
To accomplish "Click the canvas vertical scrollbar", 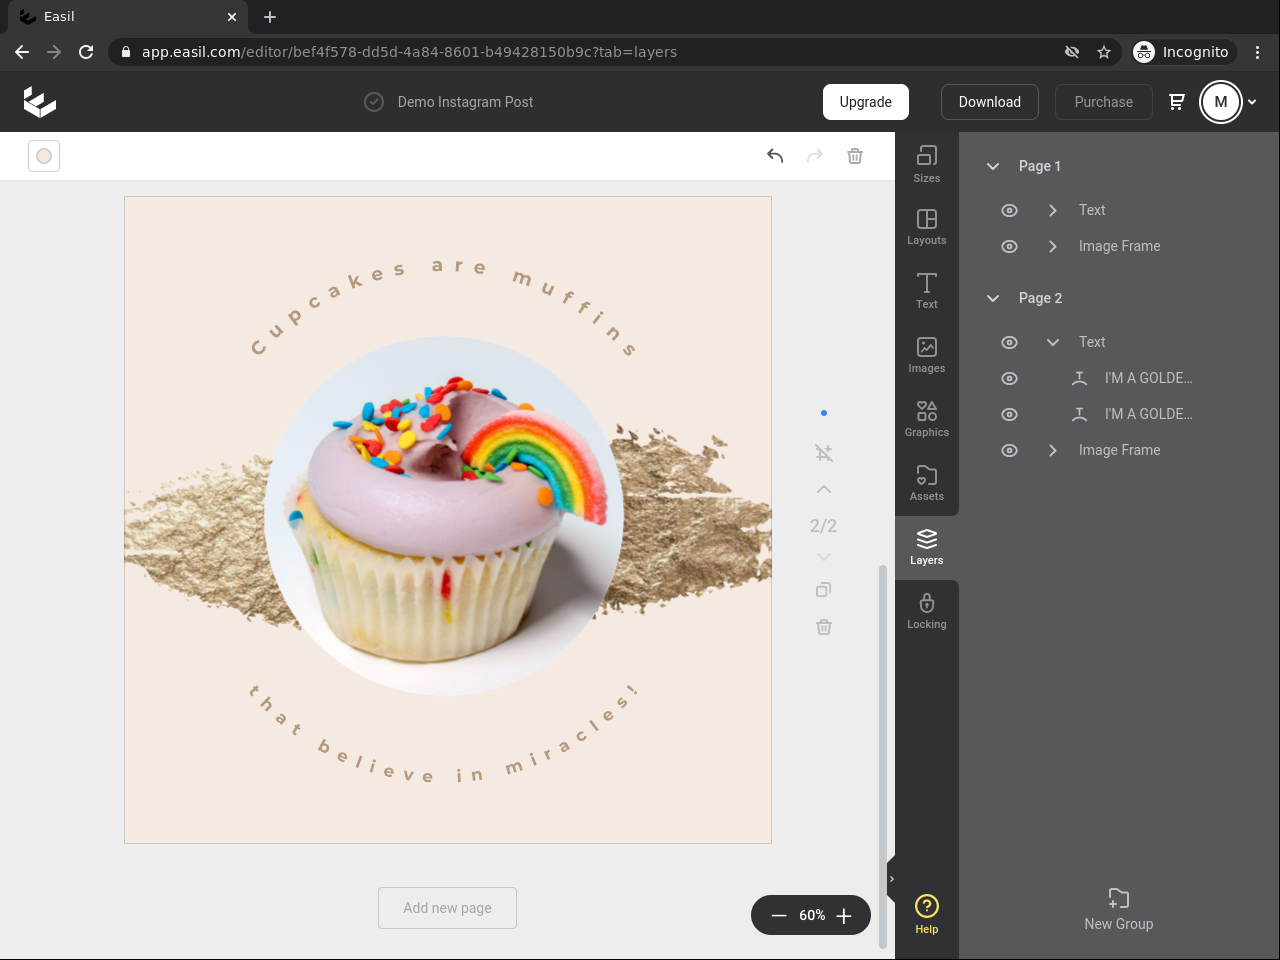I will click(882, 756).
